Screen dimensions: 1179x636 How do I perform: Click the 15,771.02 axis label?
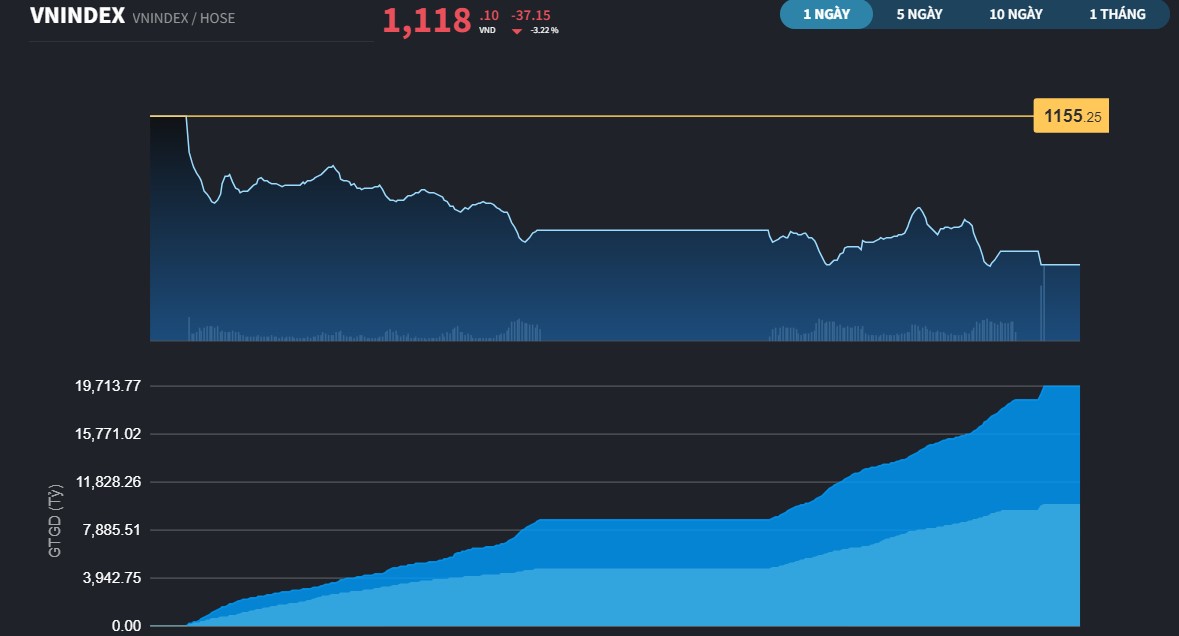pos(108,434)
